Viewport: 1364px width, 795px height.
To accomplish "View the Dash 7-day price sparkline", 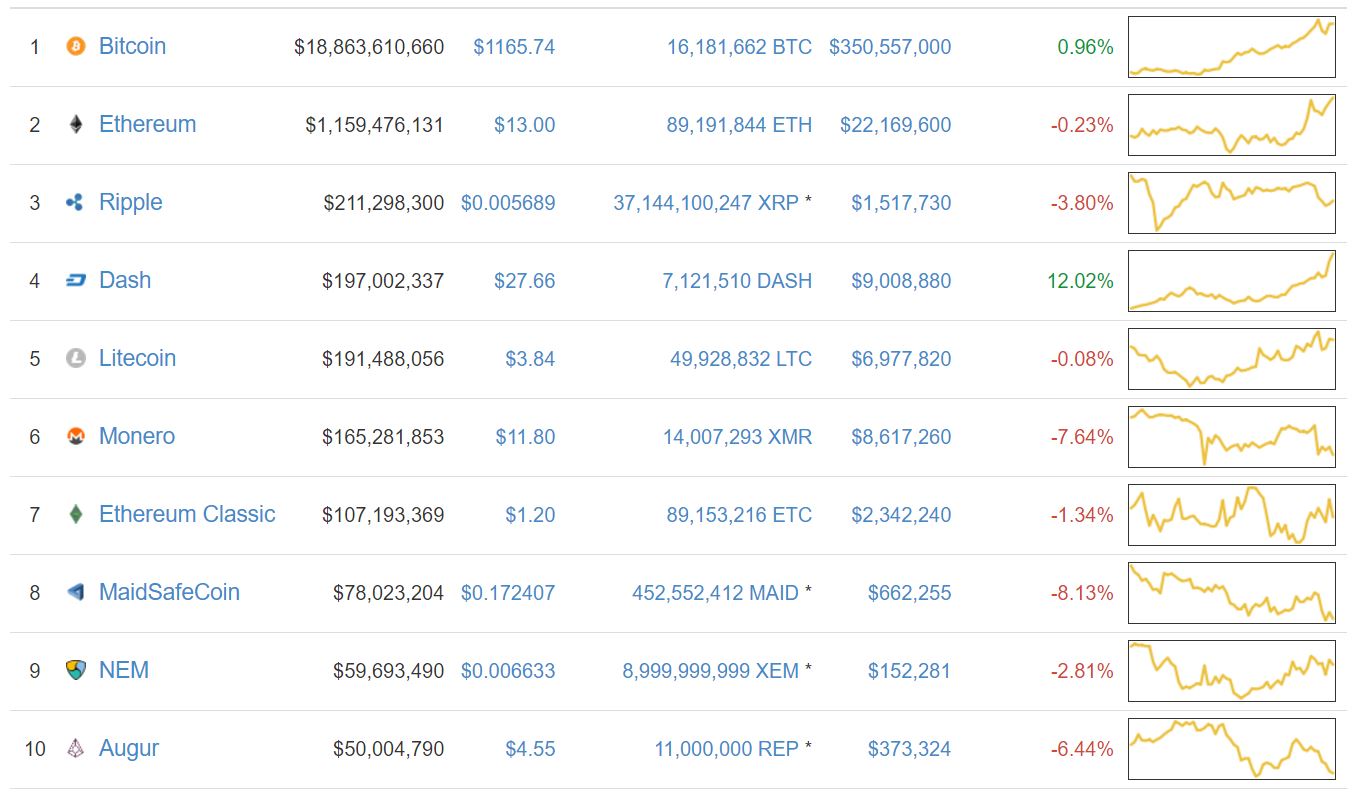I will 1232,280.
